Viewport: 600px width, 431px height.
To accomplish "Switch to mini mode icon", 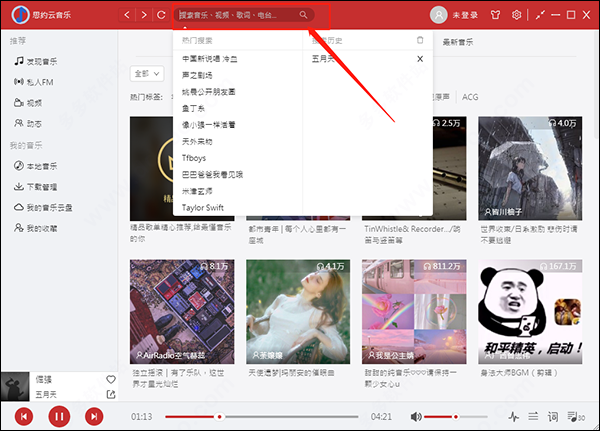I will pyautogui.click(x=540, y=15).
